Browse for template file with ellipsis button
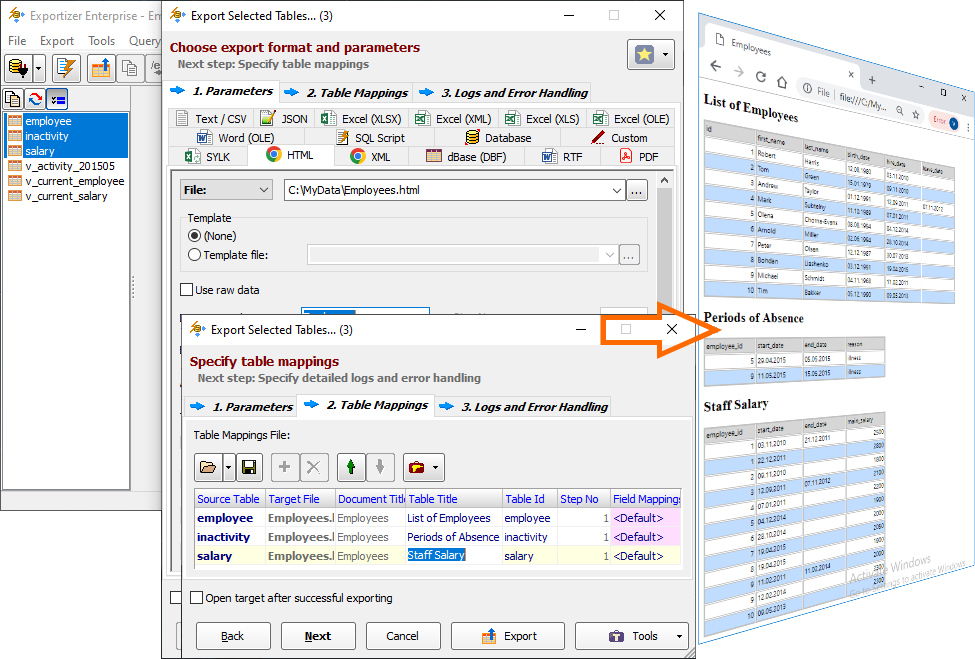The width and height of the screenshot is (975, 659). (629, 255)
